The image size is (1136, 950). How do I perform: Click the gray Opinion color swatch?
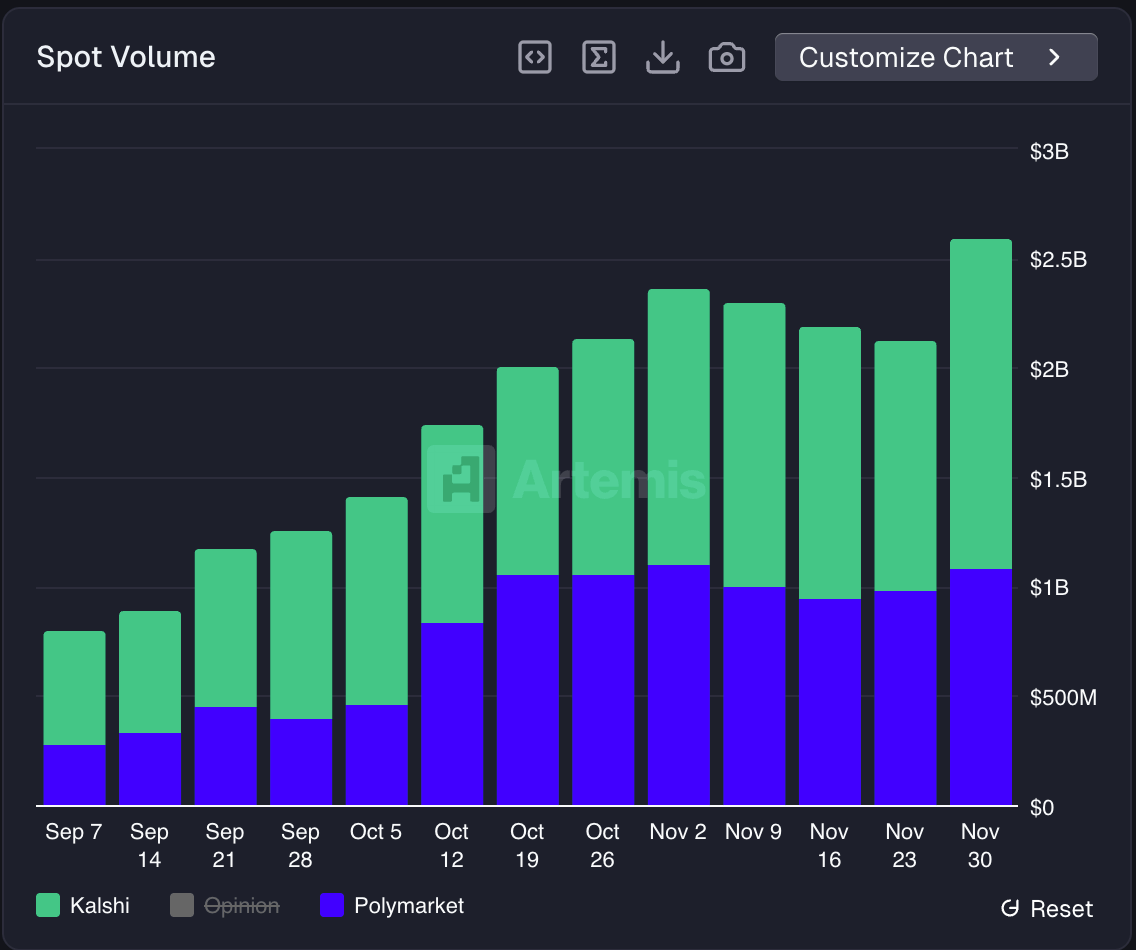click(182, 906)
